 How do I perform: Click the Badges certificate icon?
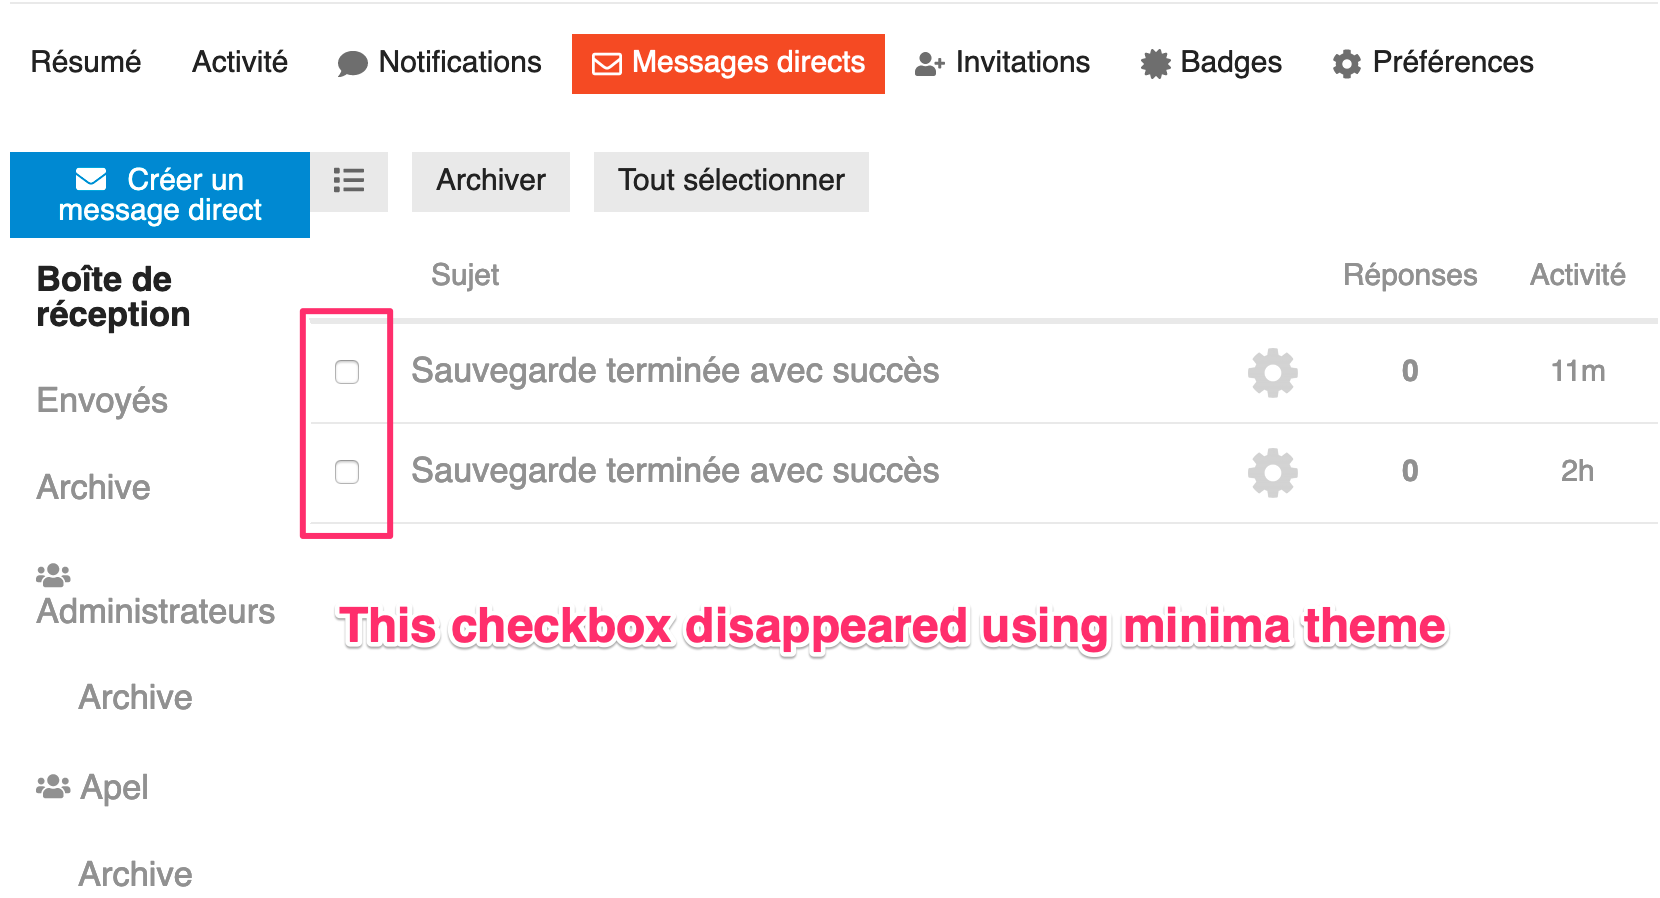pyautogui.click(x=1155, y=64)
